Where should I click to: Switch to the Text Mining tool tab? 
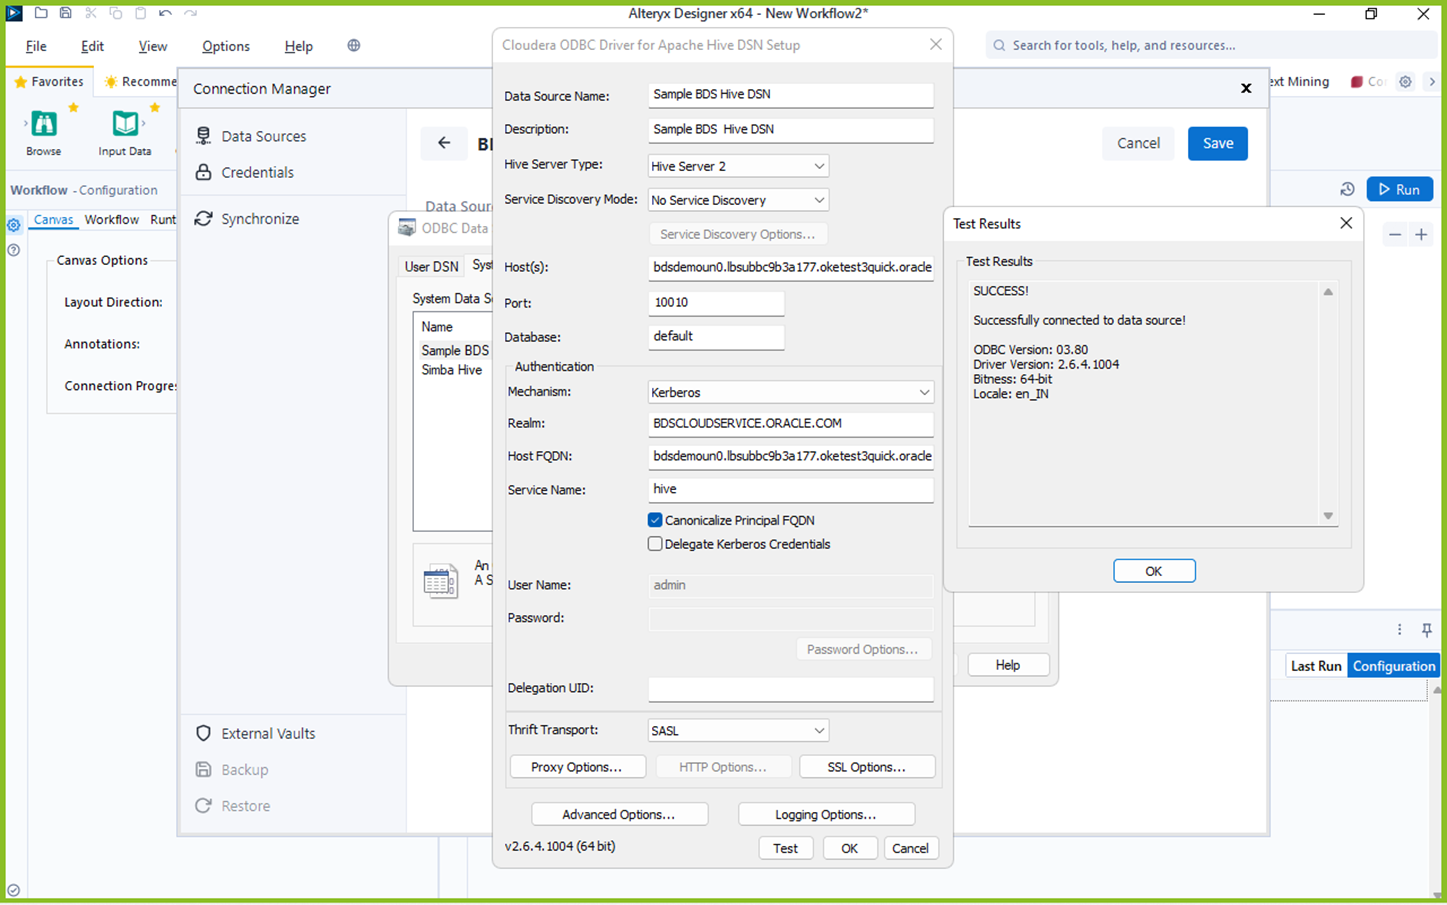pyautogui.click(x=1299, y=82)
